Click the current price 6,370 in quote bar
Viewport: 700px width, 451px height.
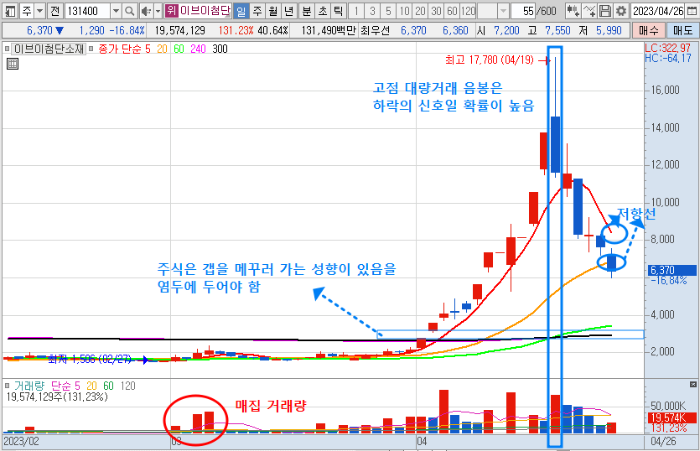pos(40,31)
